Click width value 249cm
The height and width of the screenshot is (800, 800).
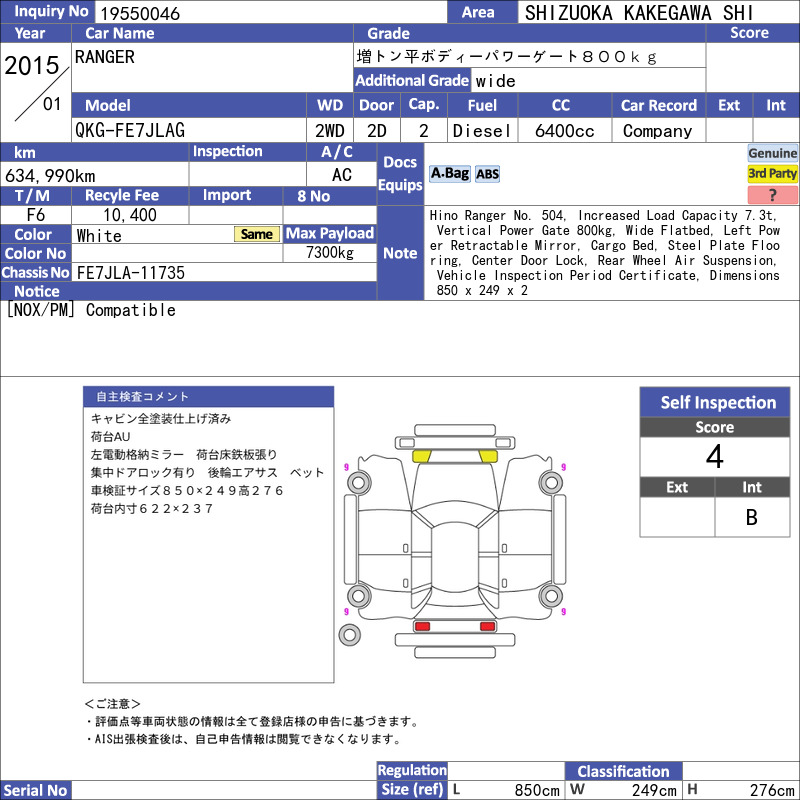click(654, 790)
